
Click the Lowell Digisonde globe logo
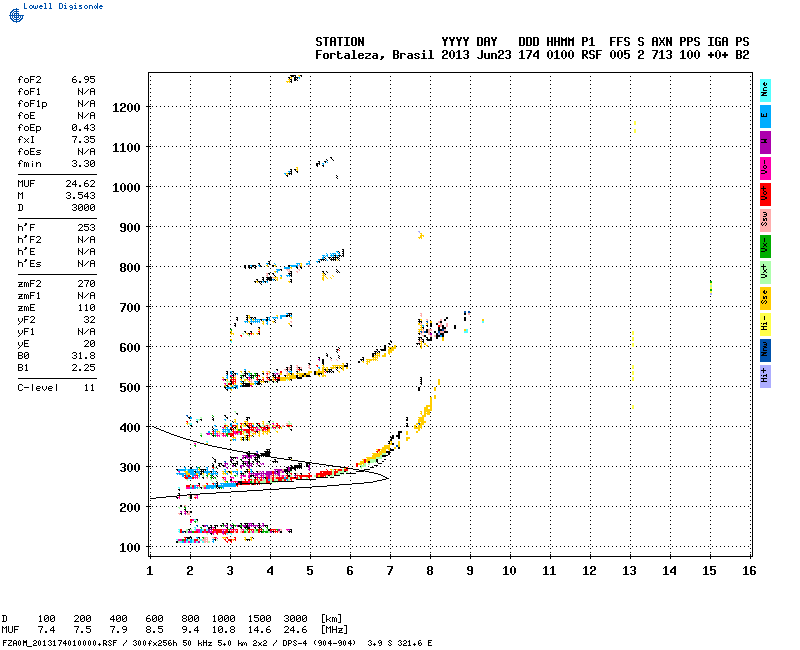point(16,15)
